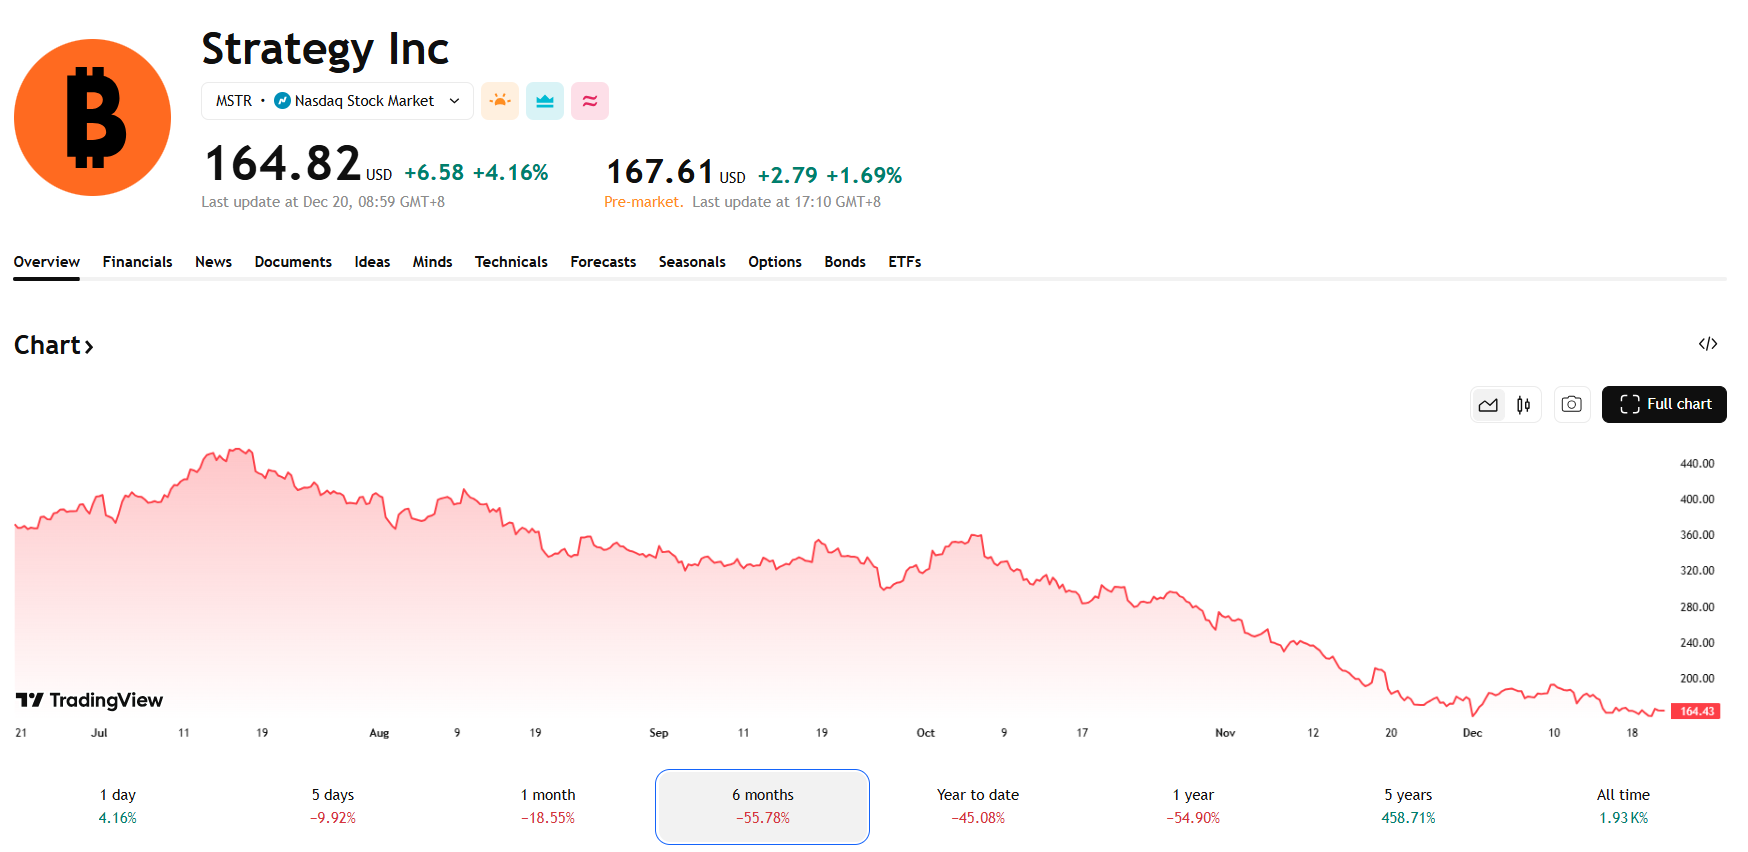Show the Seasonals tab
1748x852 pixels.
click(x=692, y=262)
